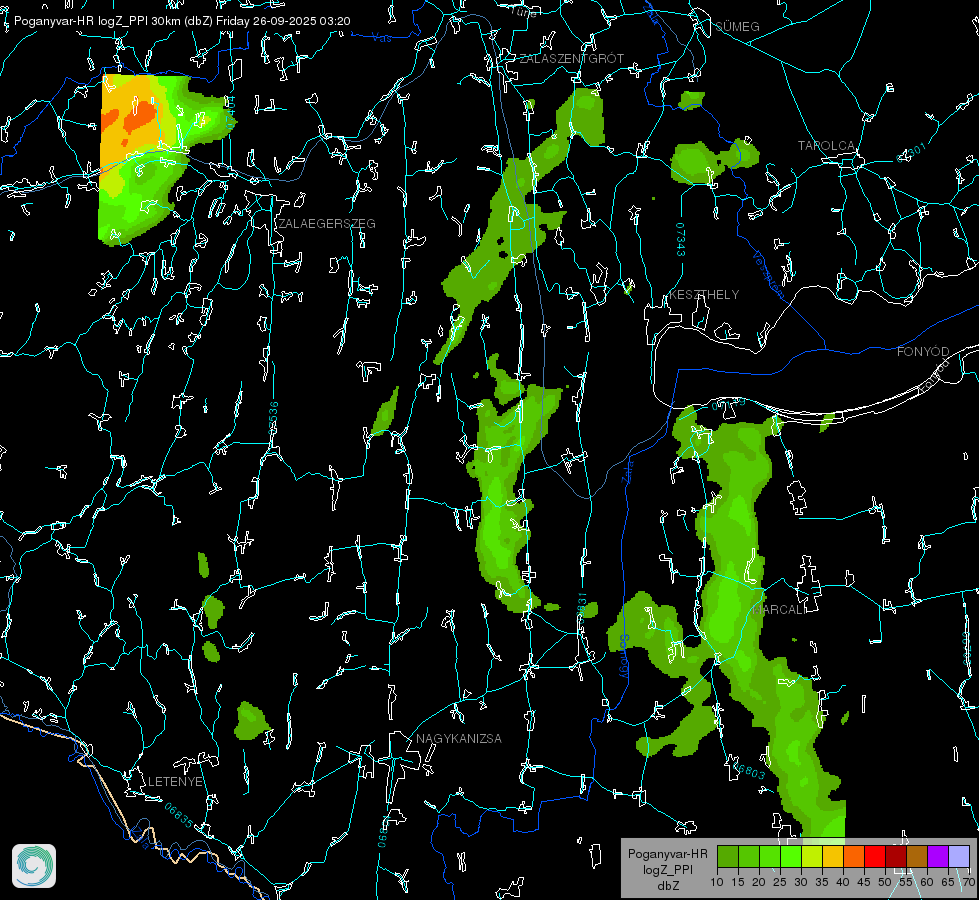The height and width of the screenshot is (900, 979).
Task: Click the TAPOLCA city label
Action: coord(827,146)
